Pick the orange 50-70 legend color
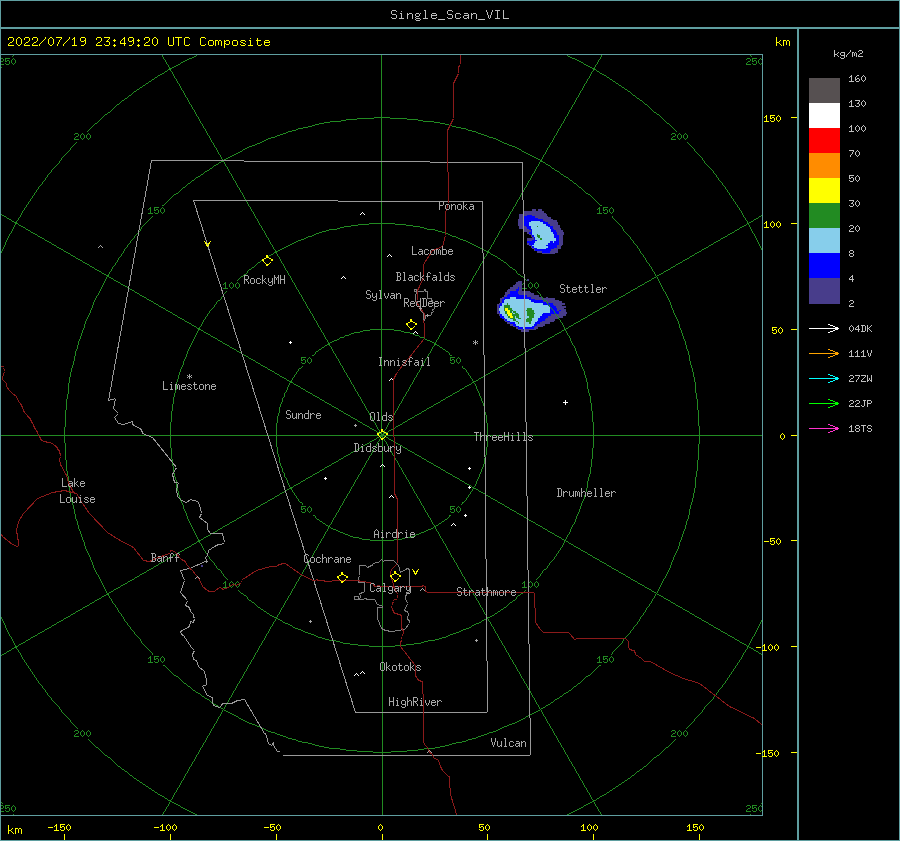The width and height of the screenshot is (900, 841). pos(824,166)
